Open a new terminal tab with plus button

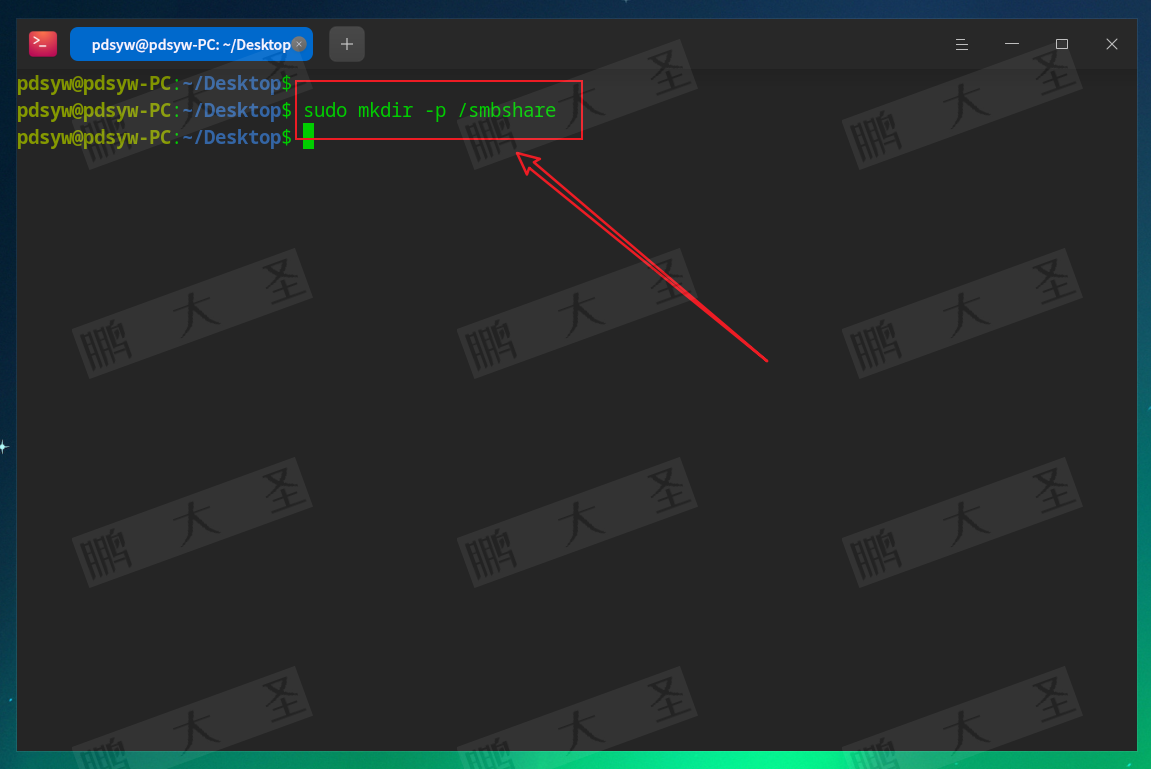tap(346, 44)
